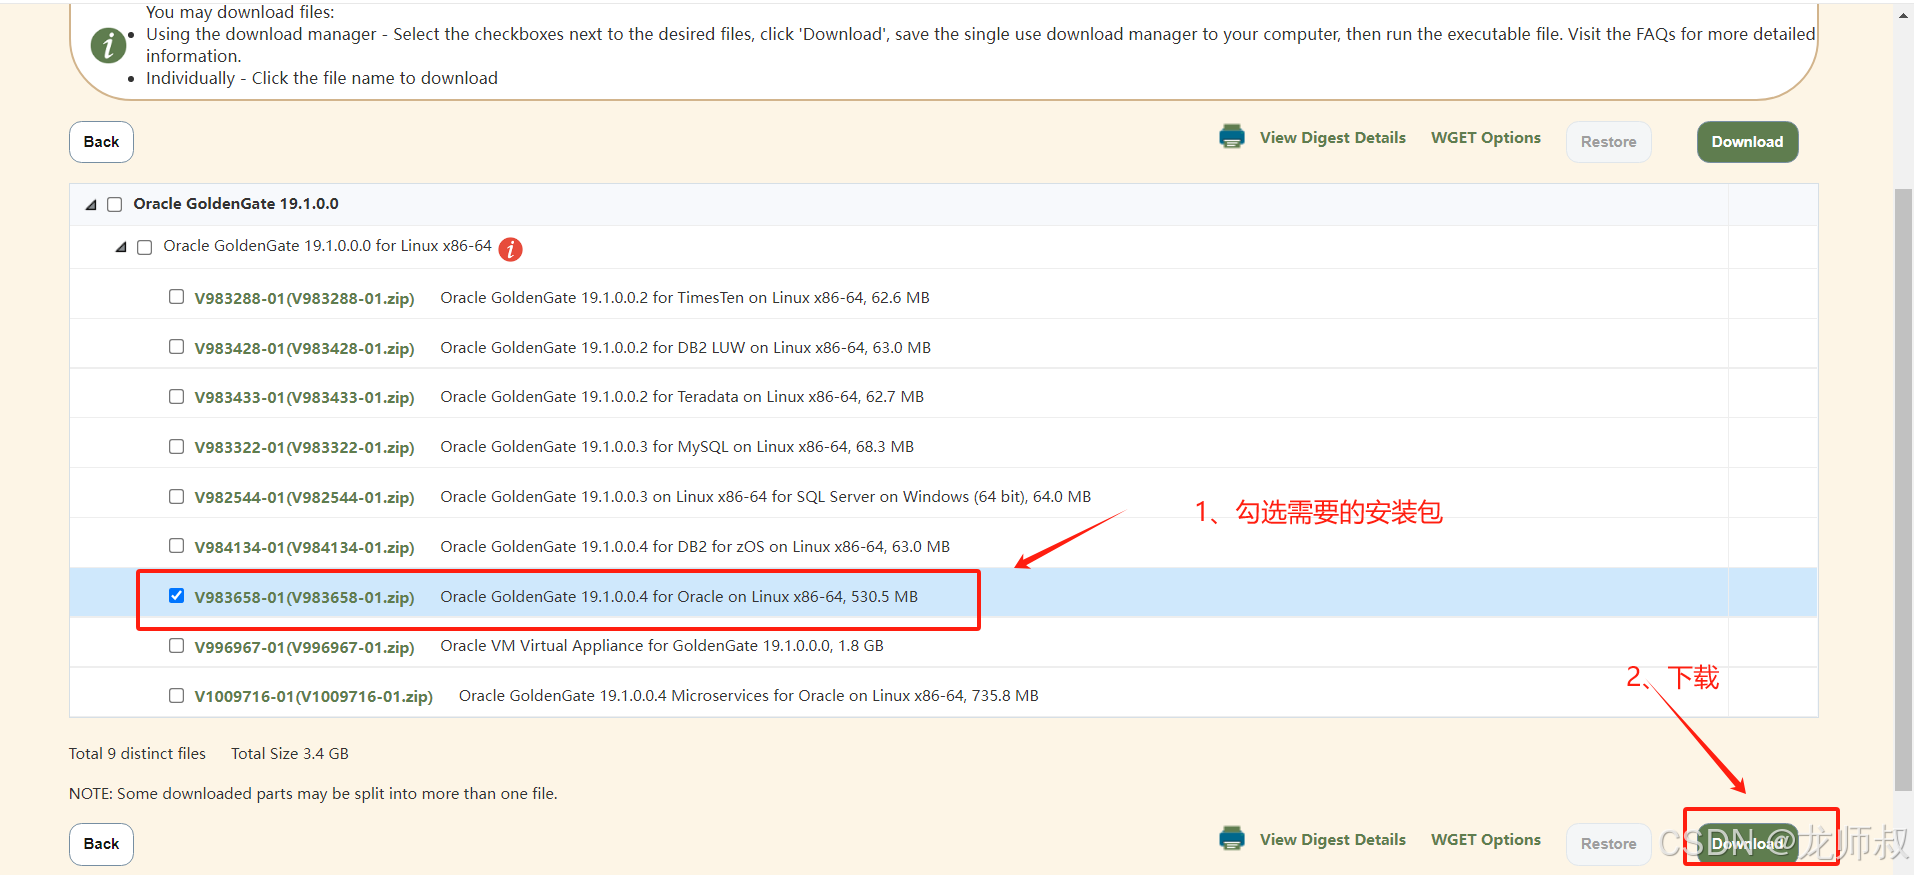Screen dimensions: 1914x875
Task: Download file V983288-01.zip via its link
Action: [x=304, y=298]
